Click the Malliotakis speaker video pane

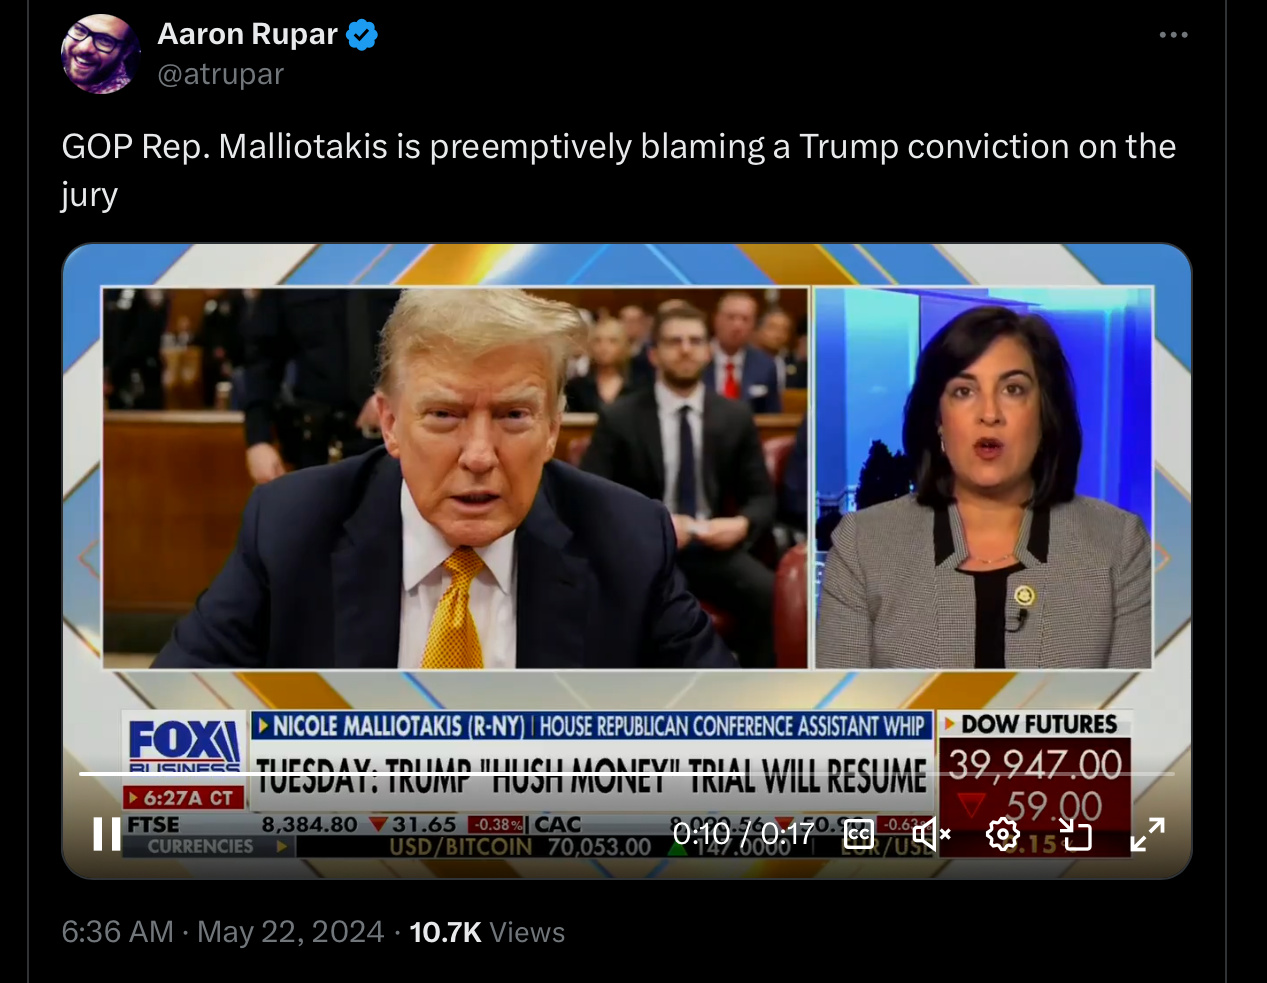(984, 478)
